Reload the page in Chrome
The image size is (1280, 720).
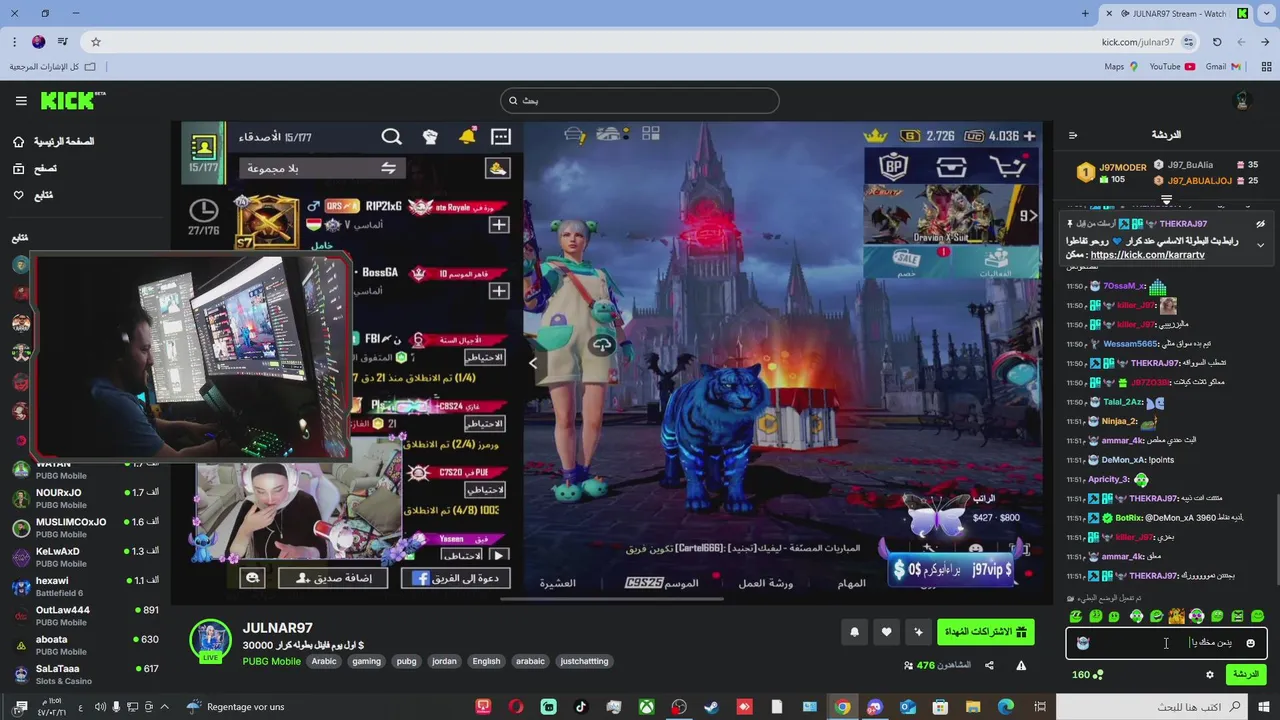click(1217, 42)
